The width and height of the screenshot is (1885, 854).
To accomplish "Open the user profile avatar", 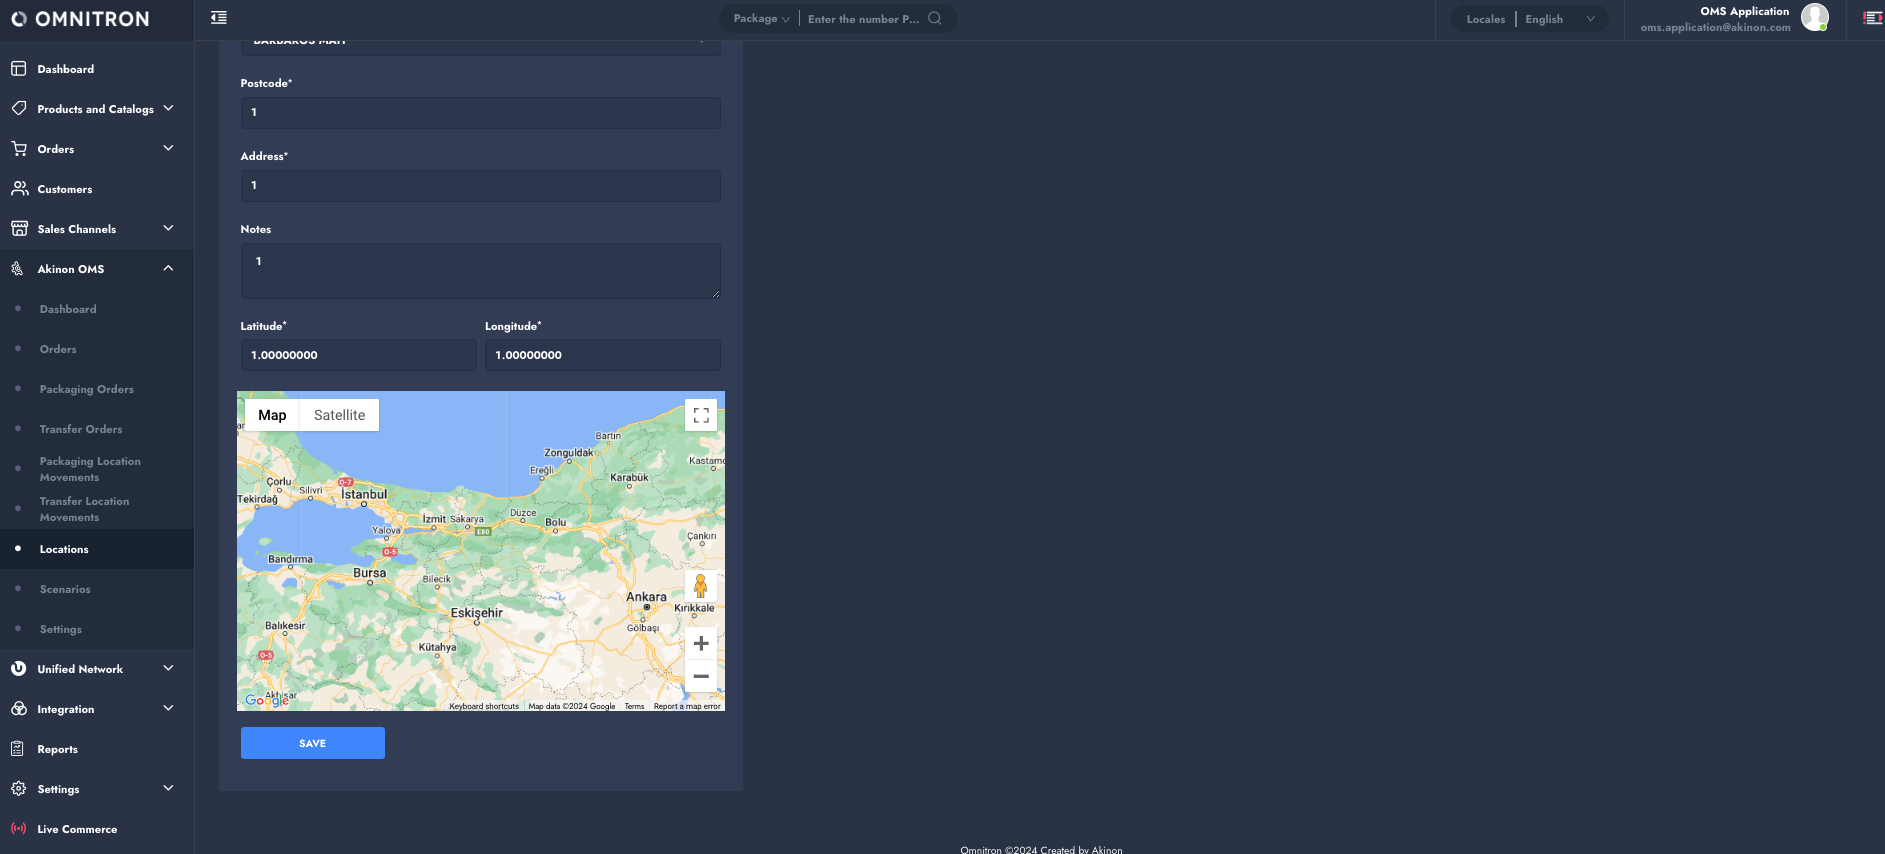I will coord(1814,17).
